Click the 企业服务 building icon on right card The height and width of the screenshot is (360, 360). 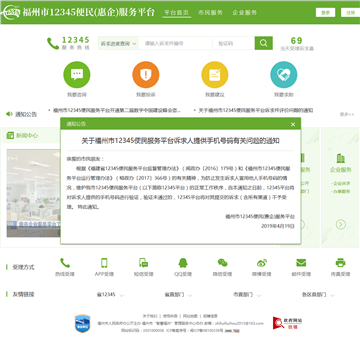[340, 158]
